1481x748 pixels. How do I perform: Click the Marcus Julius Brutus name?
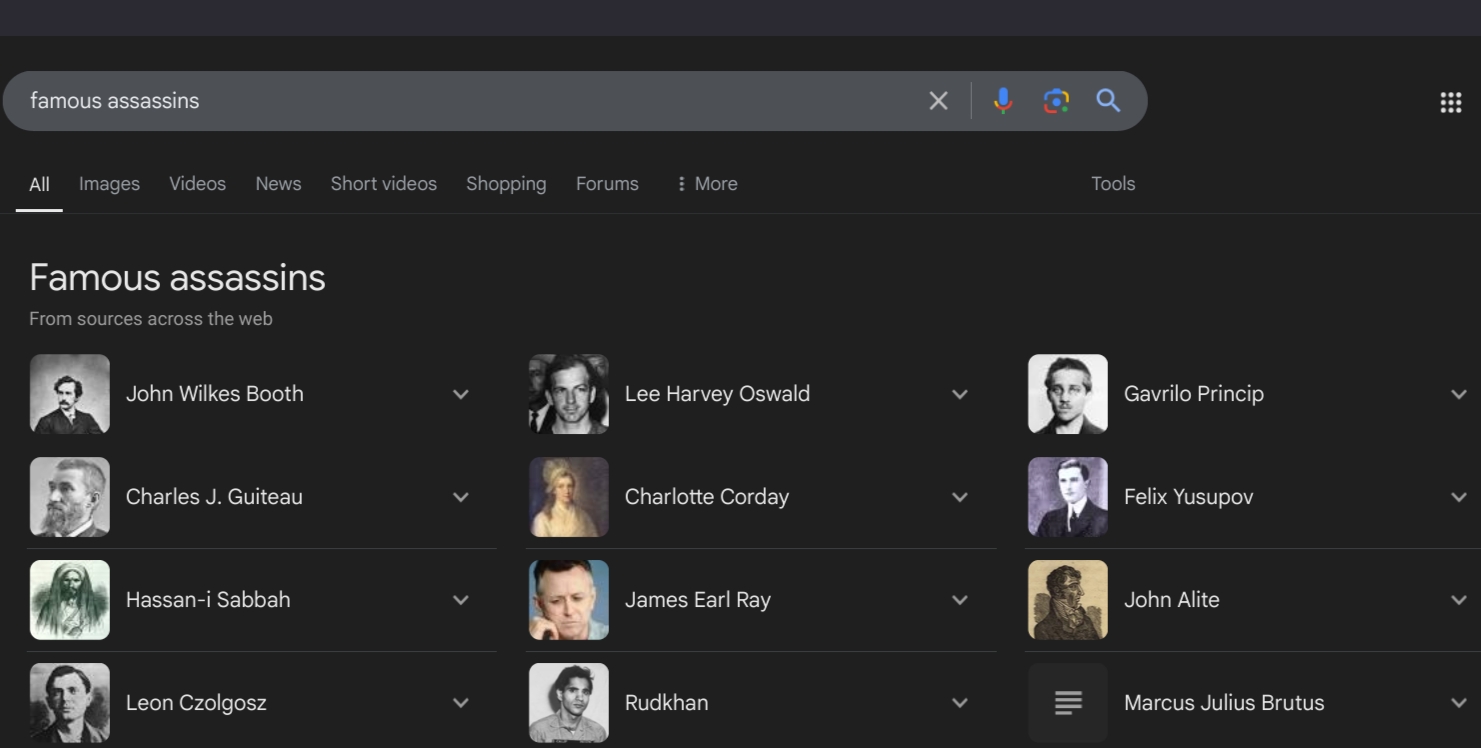coord(1224,703)
